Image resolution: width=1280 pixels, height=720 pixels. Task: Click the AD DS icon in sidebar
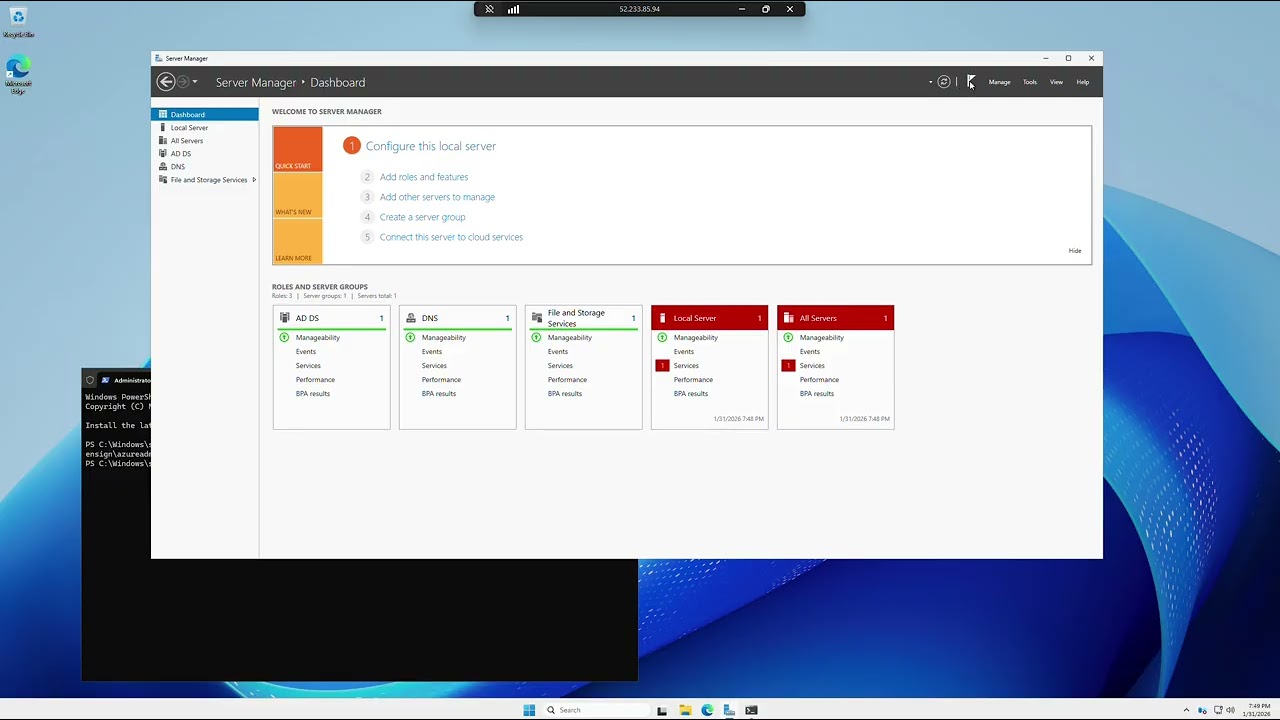(163, 153)
